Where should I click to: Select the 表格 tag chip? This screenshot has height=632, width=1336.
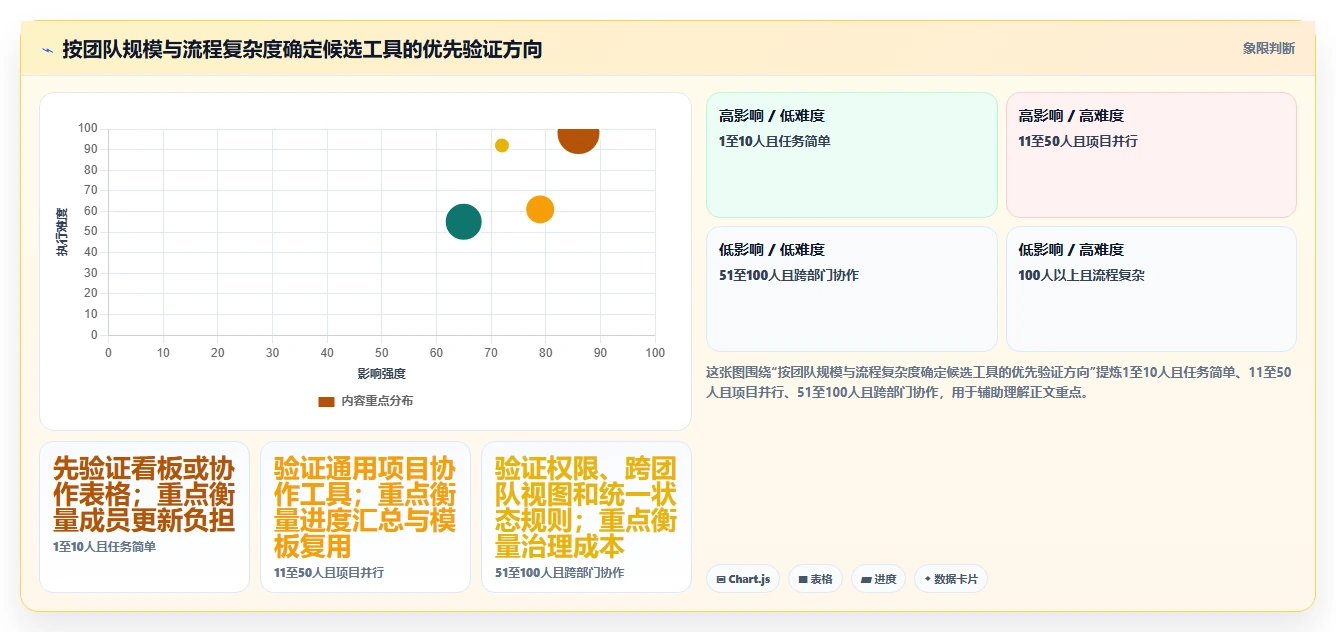pos(815,579)
